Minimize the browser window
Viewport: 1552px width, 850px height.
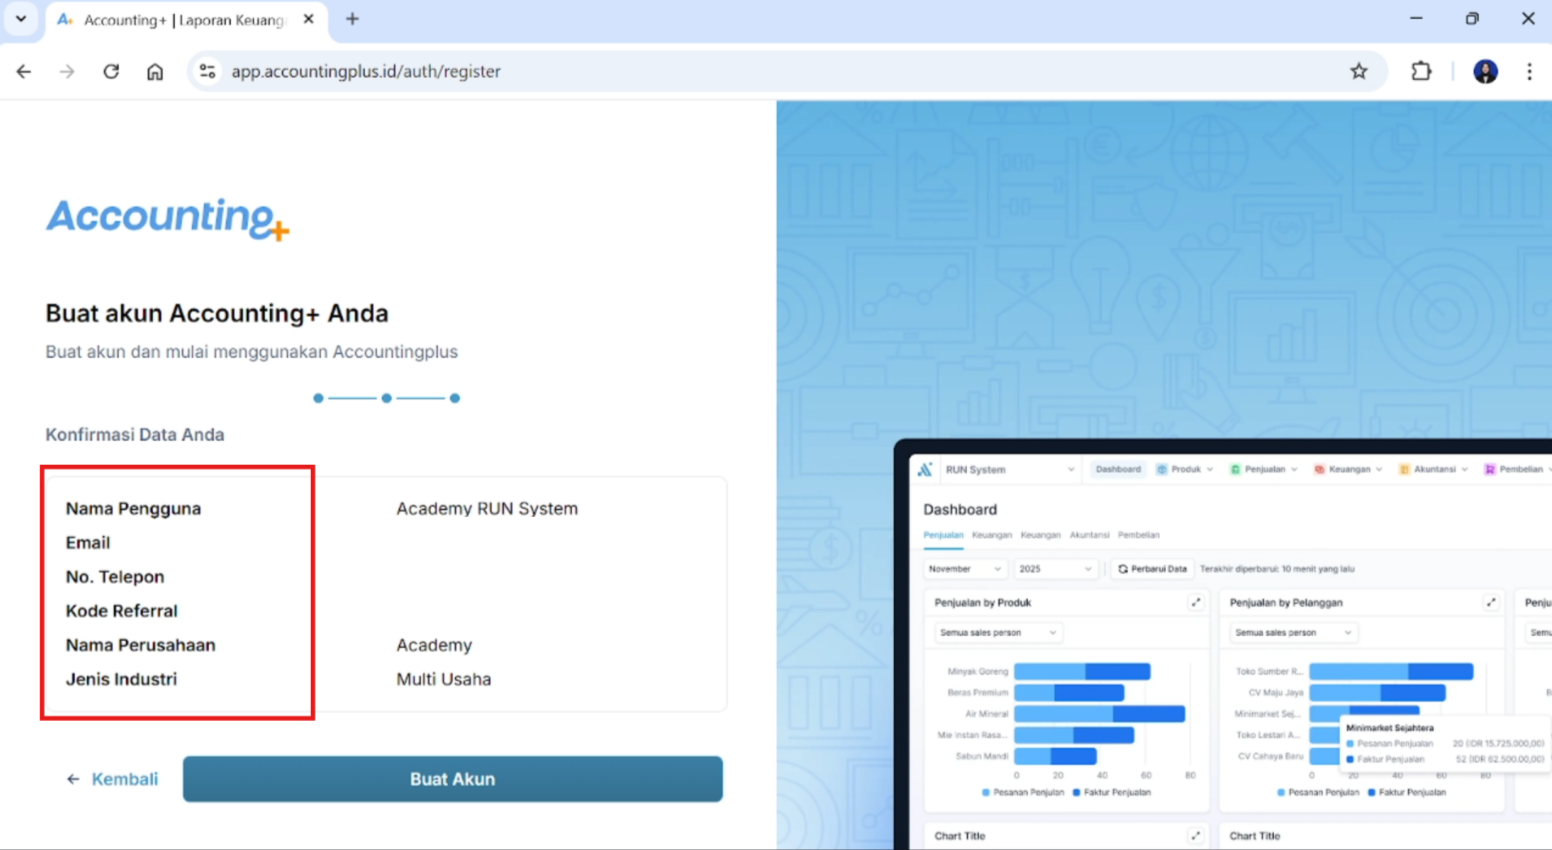coord(1416,19)
